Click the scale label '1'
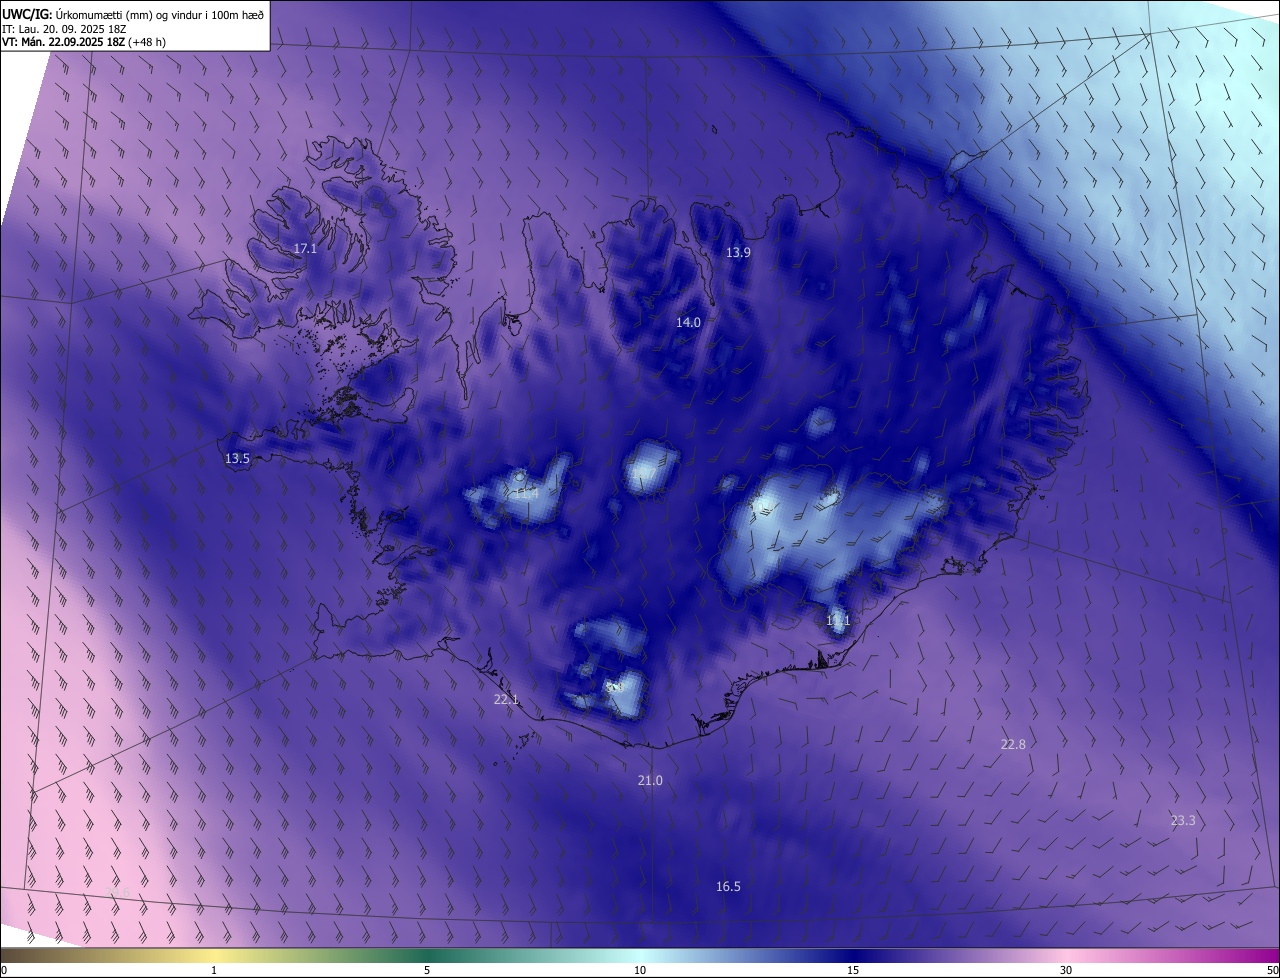The height and width of the screenshot is (978, 1280). pos(214,971)
